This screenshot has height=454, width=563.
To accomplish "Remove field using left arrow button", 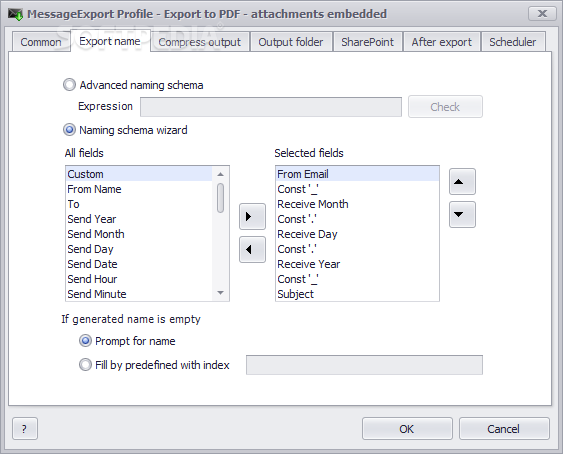I will (x=252, y=249).
